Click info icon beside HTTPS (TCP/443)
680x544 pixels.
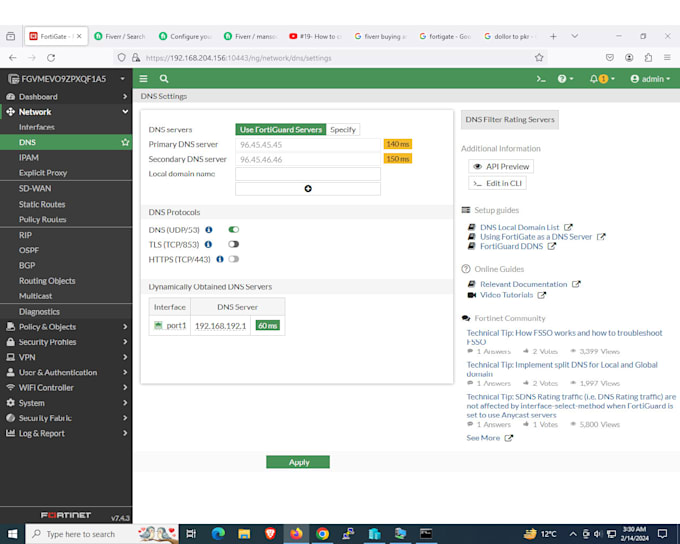point(220,259)
